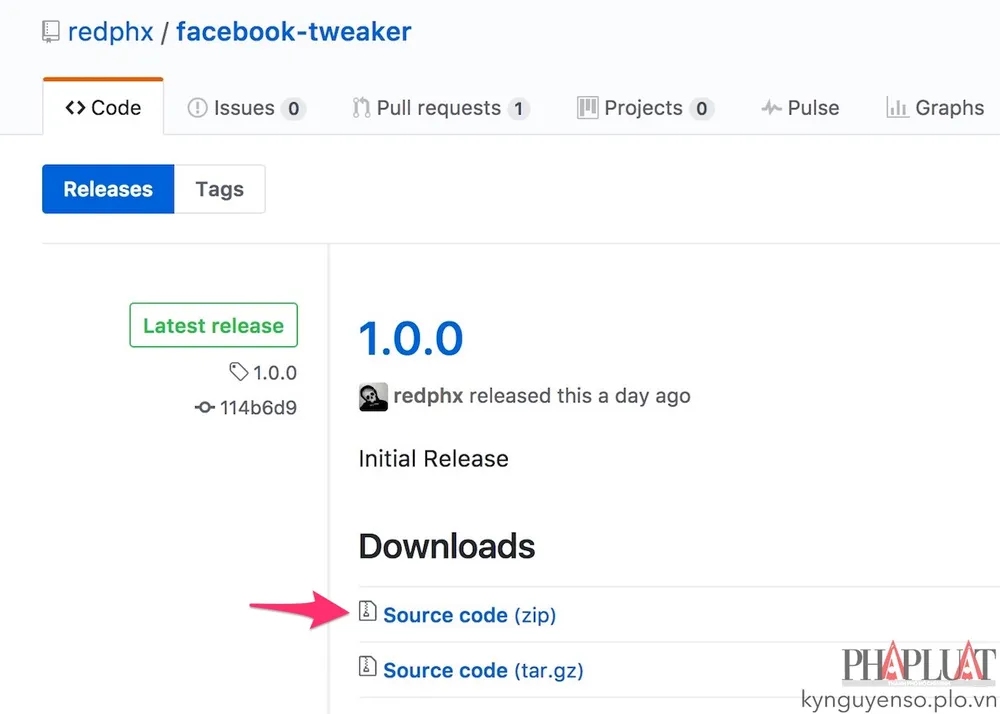Open the Code tab
The height and width of the screenshot is (714, 1000).
(x=102, y=106)
